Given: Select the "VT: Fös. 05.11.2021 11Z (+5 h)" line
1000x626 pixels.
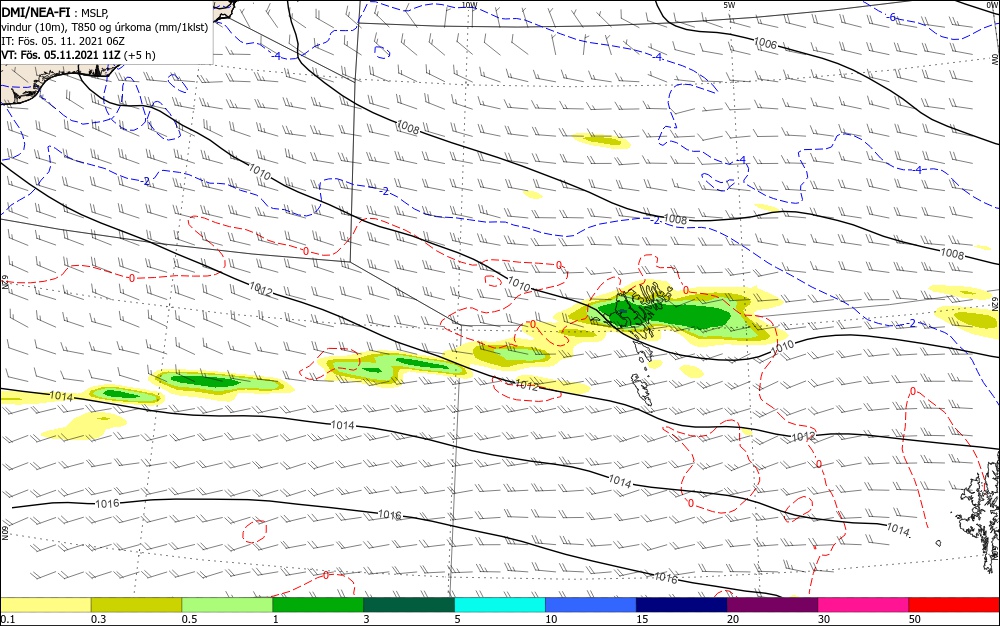Looking at the screenshot, I should pos(78,55).
